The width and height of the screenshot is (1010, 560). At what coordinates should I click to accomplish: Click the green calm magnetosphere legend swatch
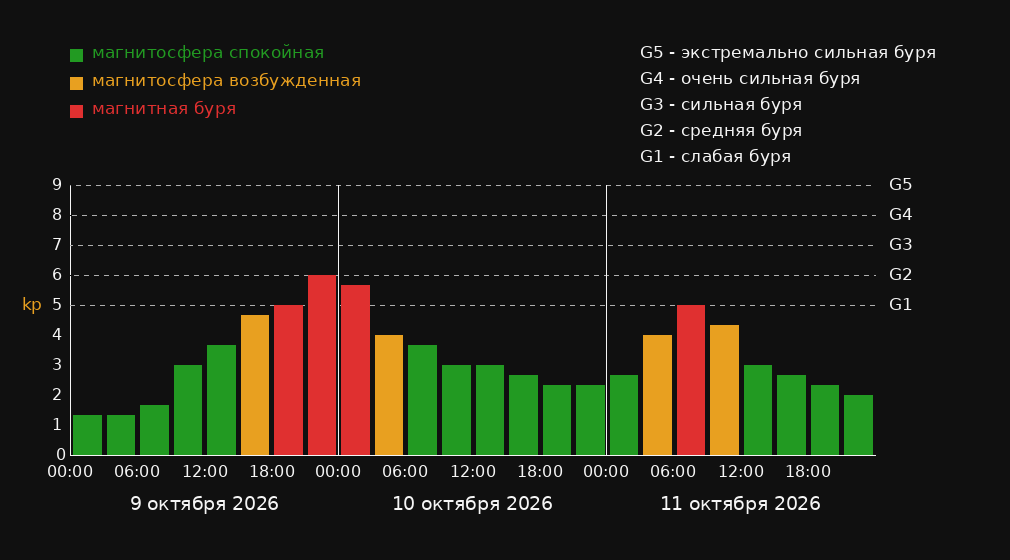(x=77, y=55)
